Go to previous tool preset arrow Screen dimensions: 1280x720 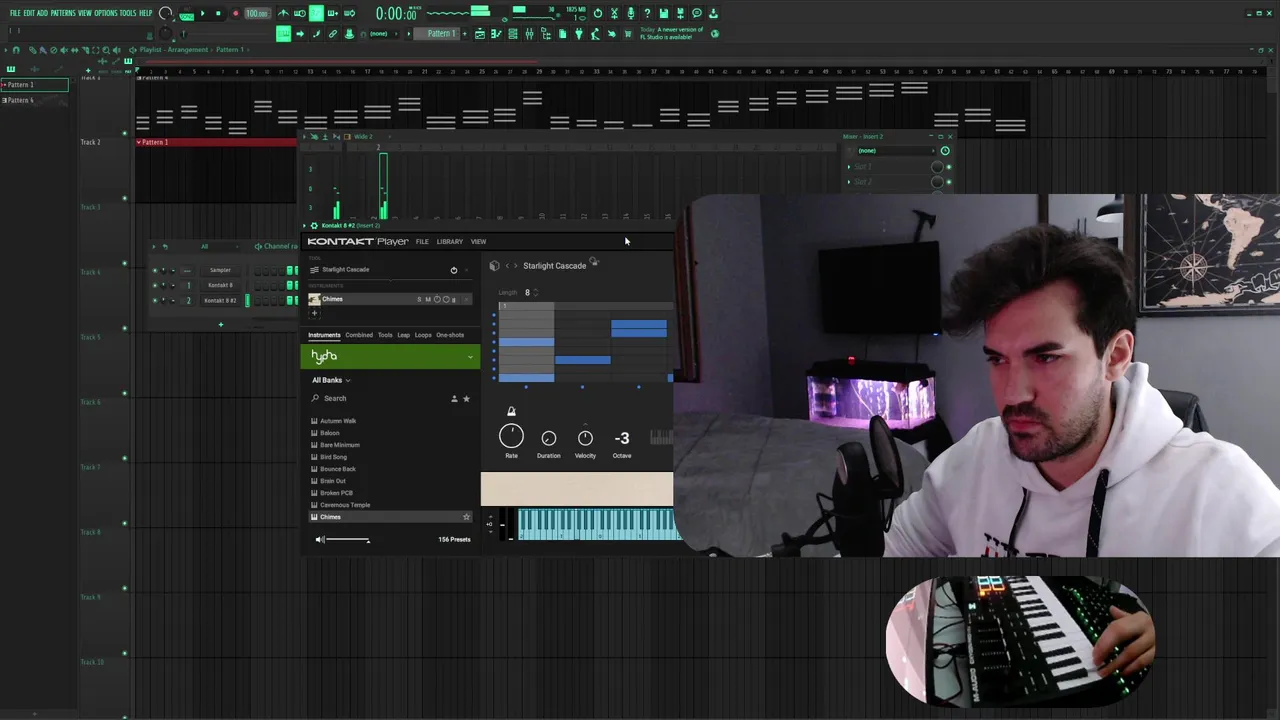507,266
